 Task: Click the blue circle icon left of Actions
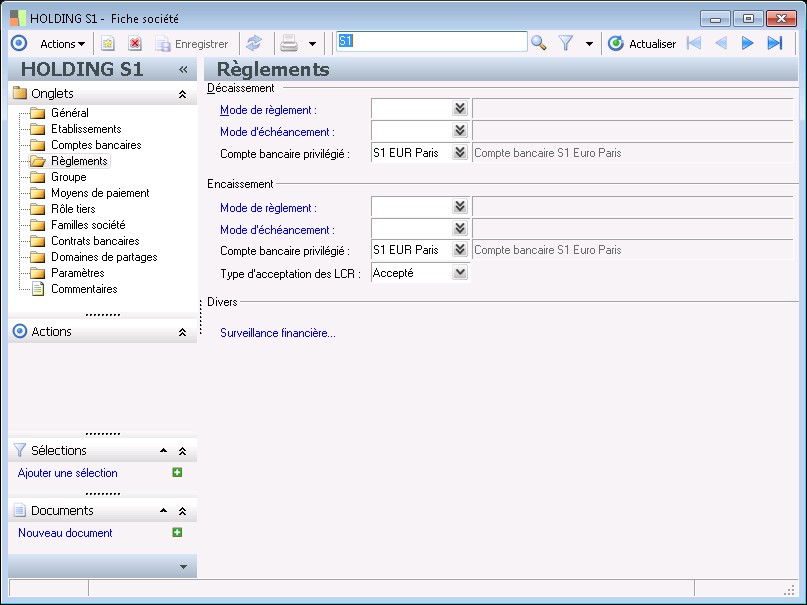19,43
